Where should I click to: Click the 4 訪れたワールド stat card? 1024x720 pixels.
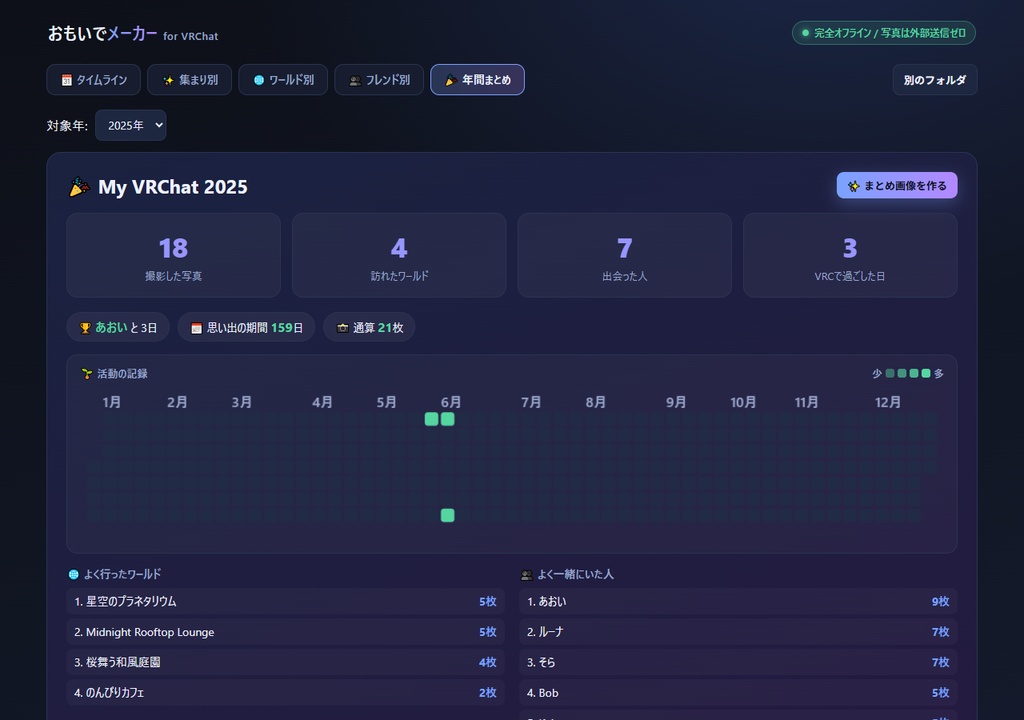click(399, 255)
